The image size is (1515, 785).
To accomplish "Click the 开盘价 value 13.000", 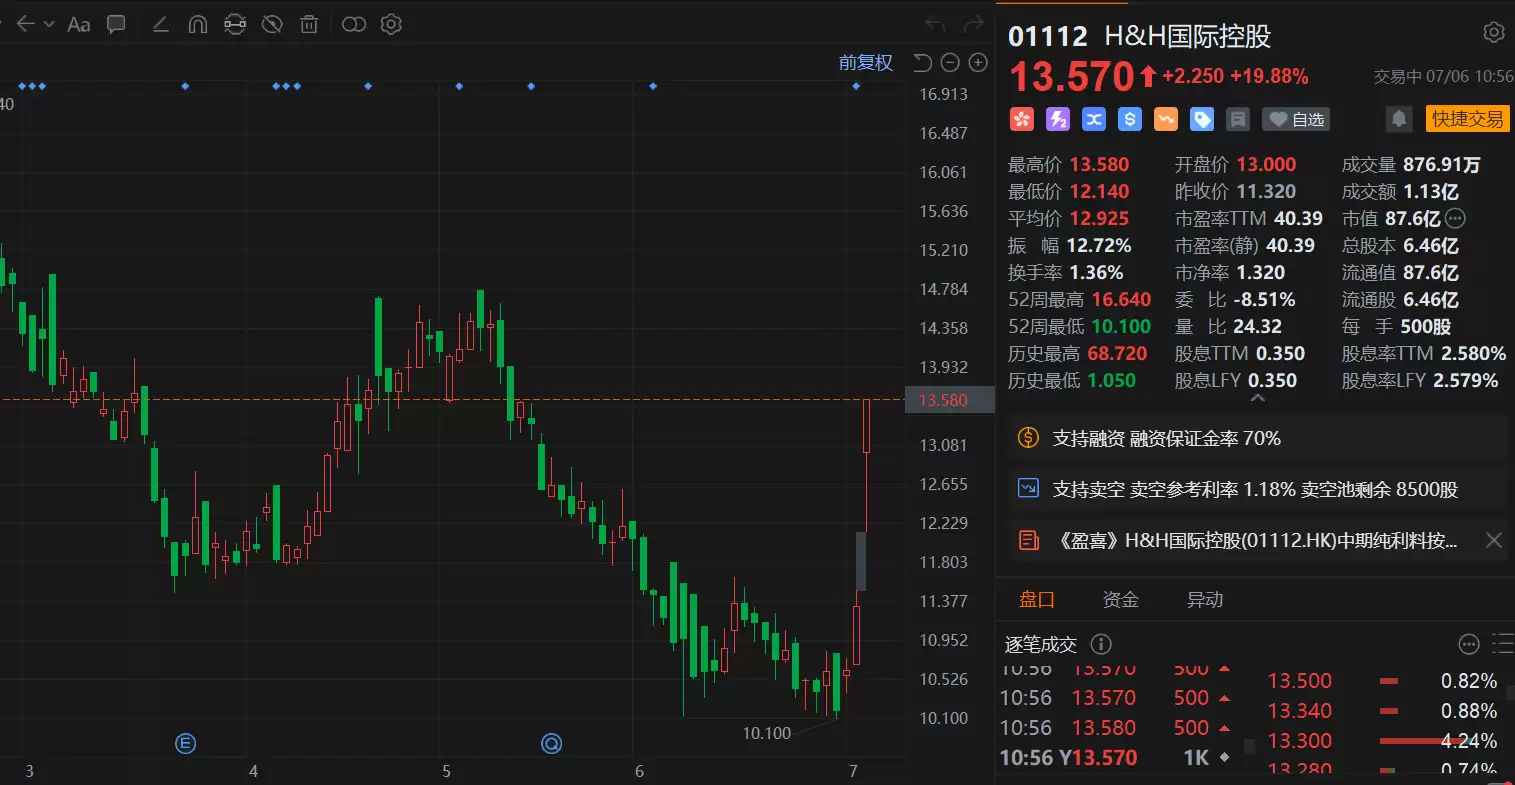I will click(1266, 165).
